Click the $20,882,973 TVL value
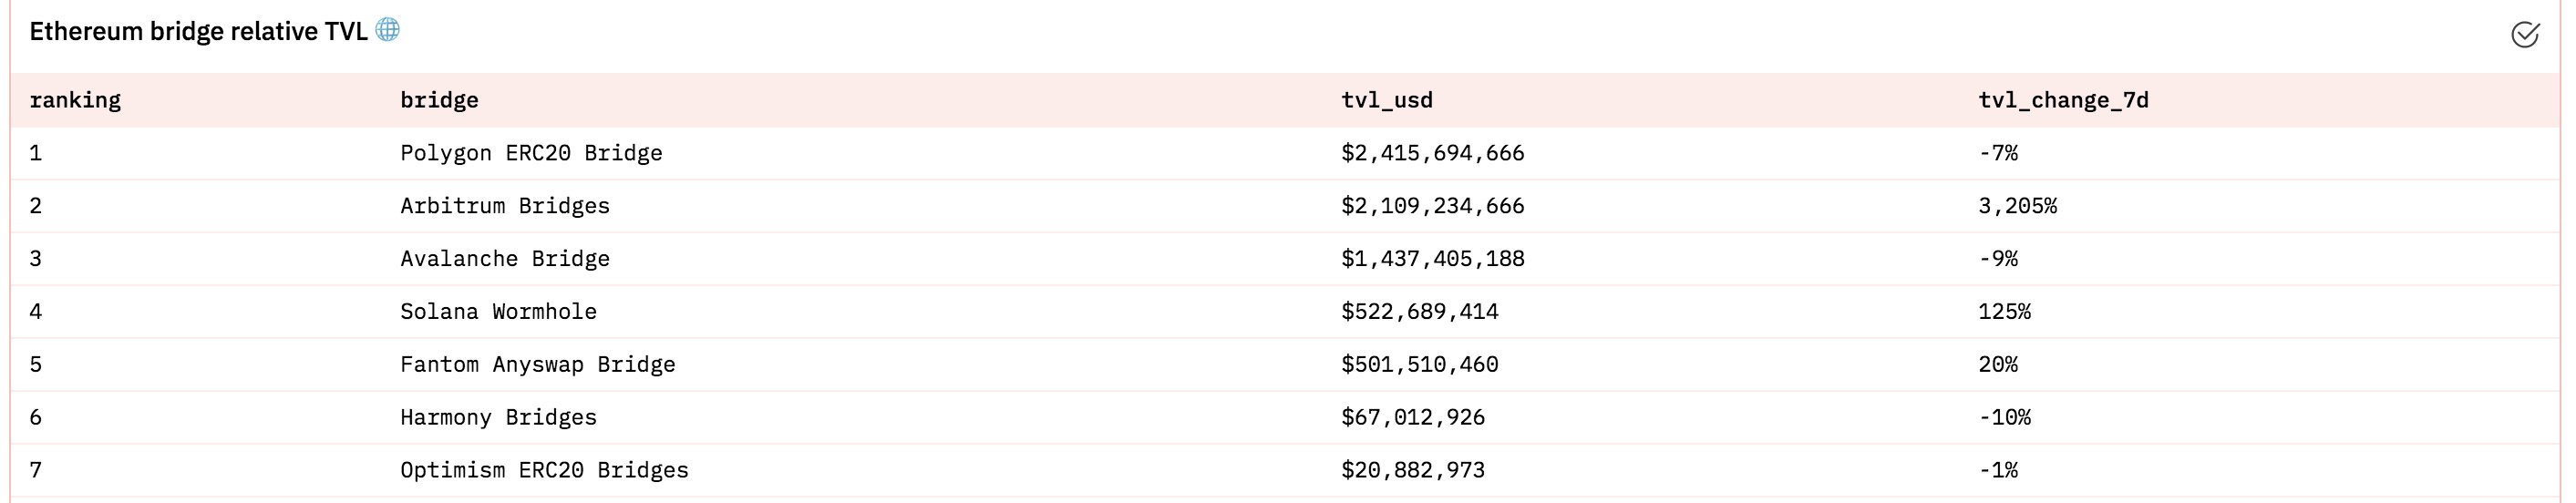The image size is (2576, 503). tap(1413, 471)
